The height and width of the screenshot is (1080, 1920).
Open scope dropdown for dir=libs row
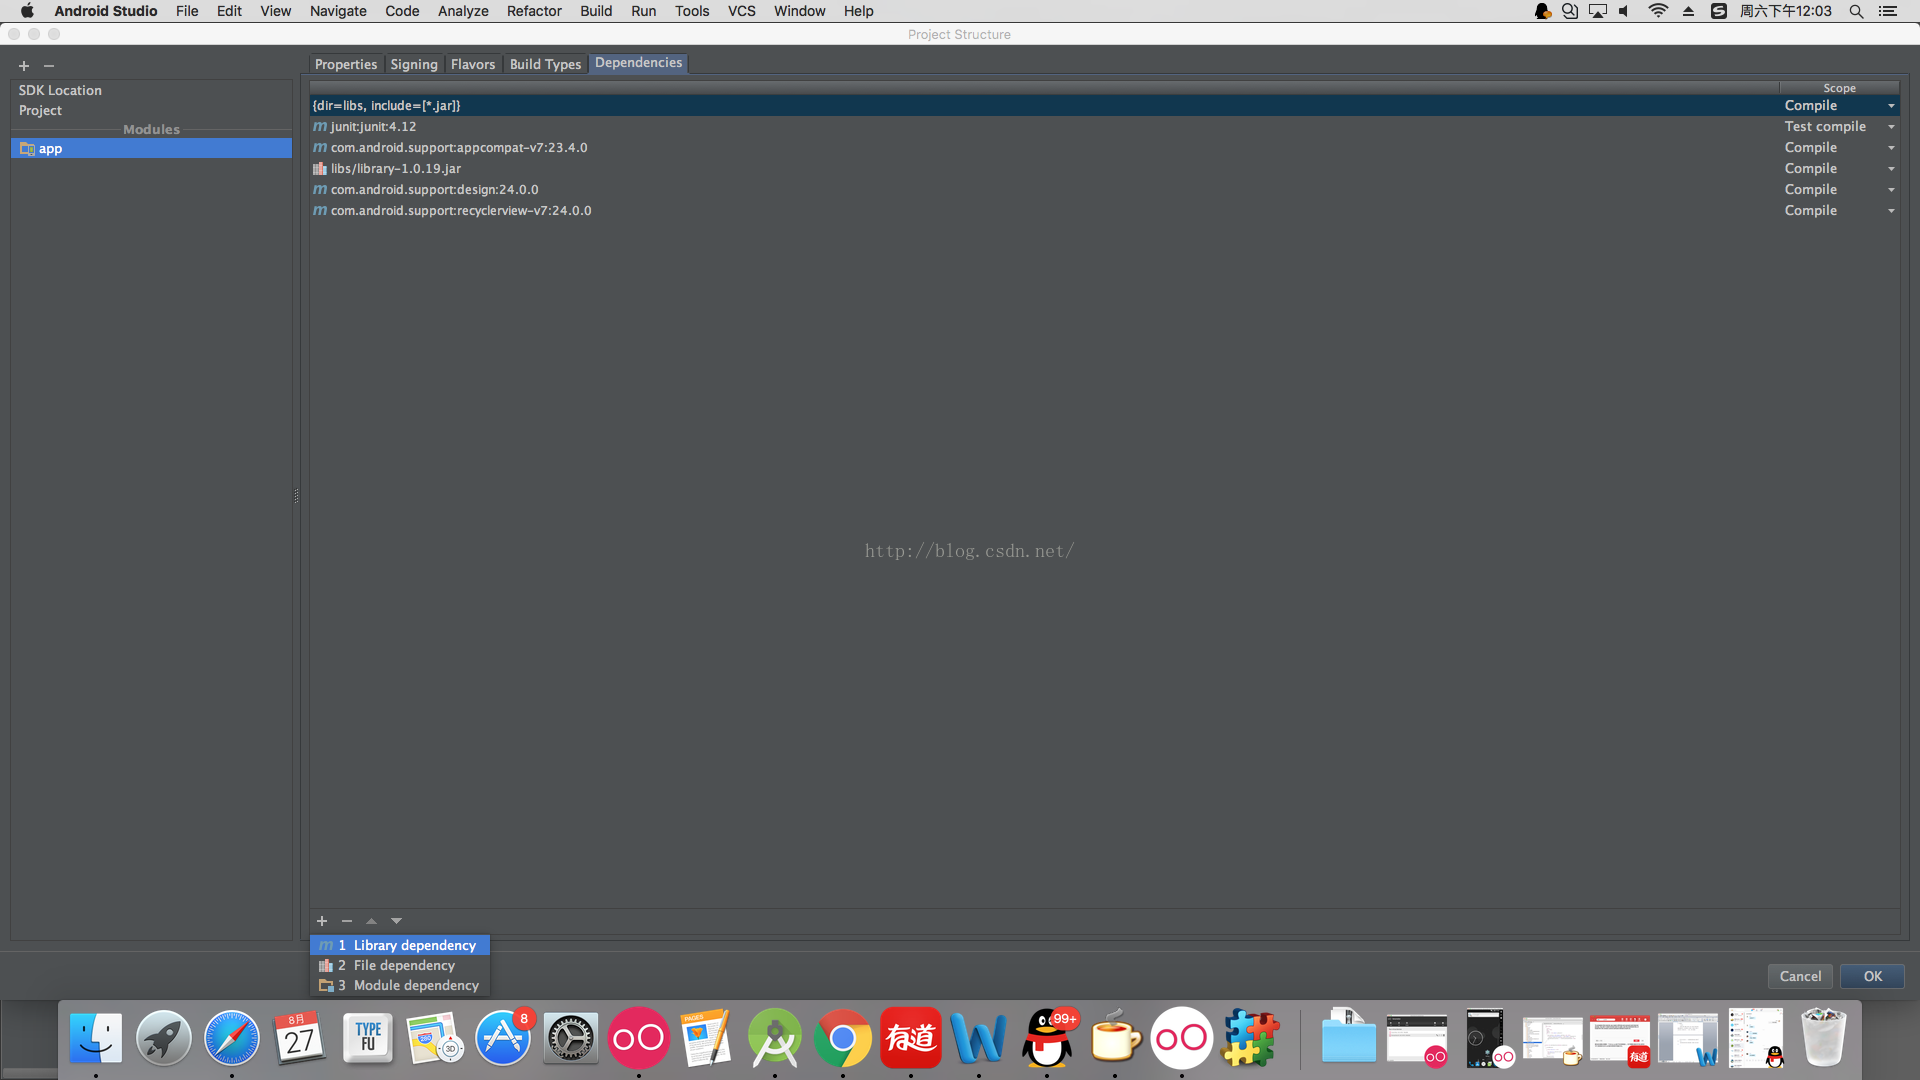(1891, 106)
